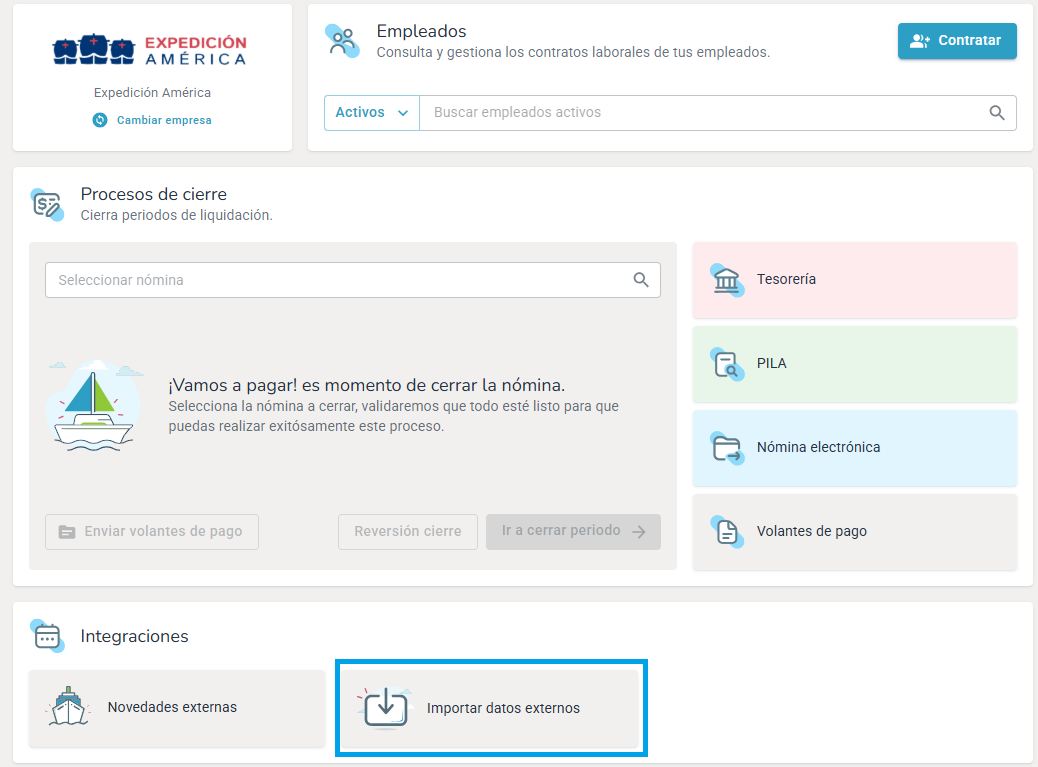This screenshot has width=1038, height=767.
Task: Click the envelope icon in Enviar volantes
Action: 67,532
